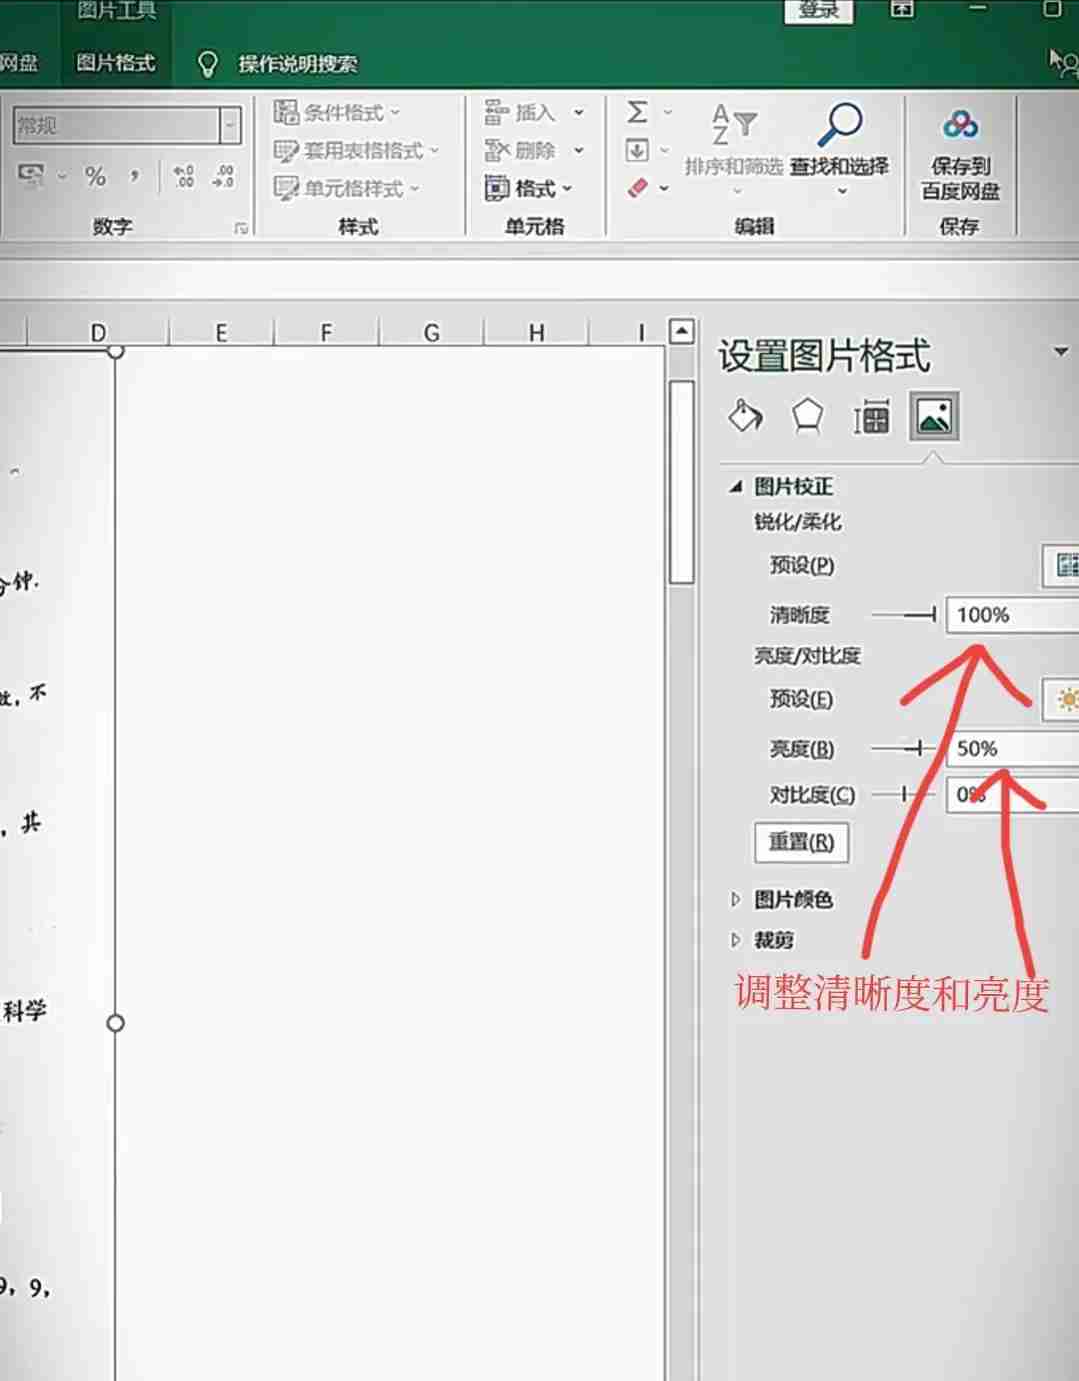
Task: Expand the Crop (裁剪) section
Action: 736,940
